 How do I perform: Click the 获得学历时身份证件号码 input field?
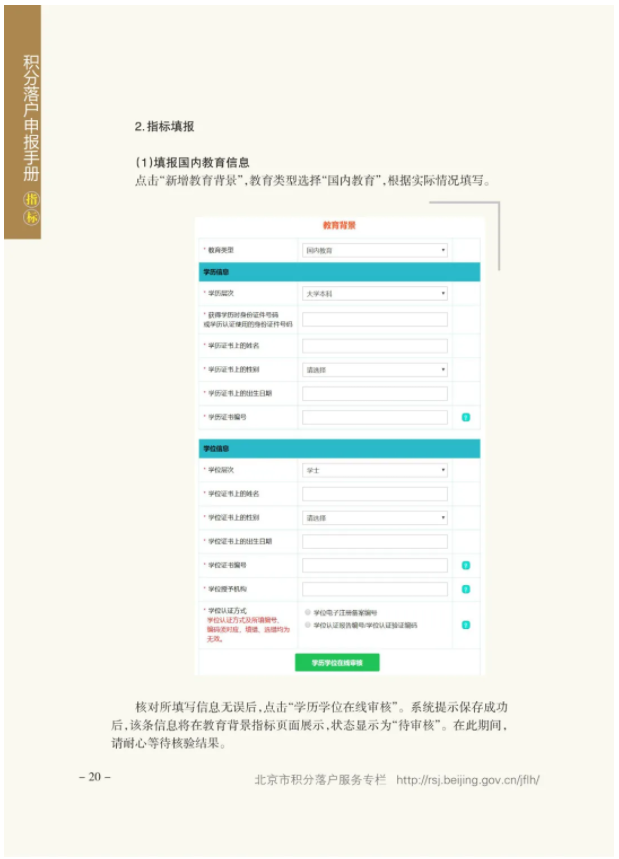pos(375,319)
